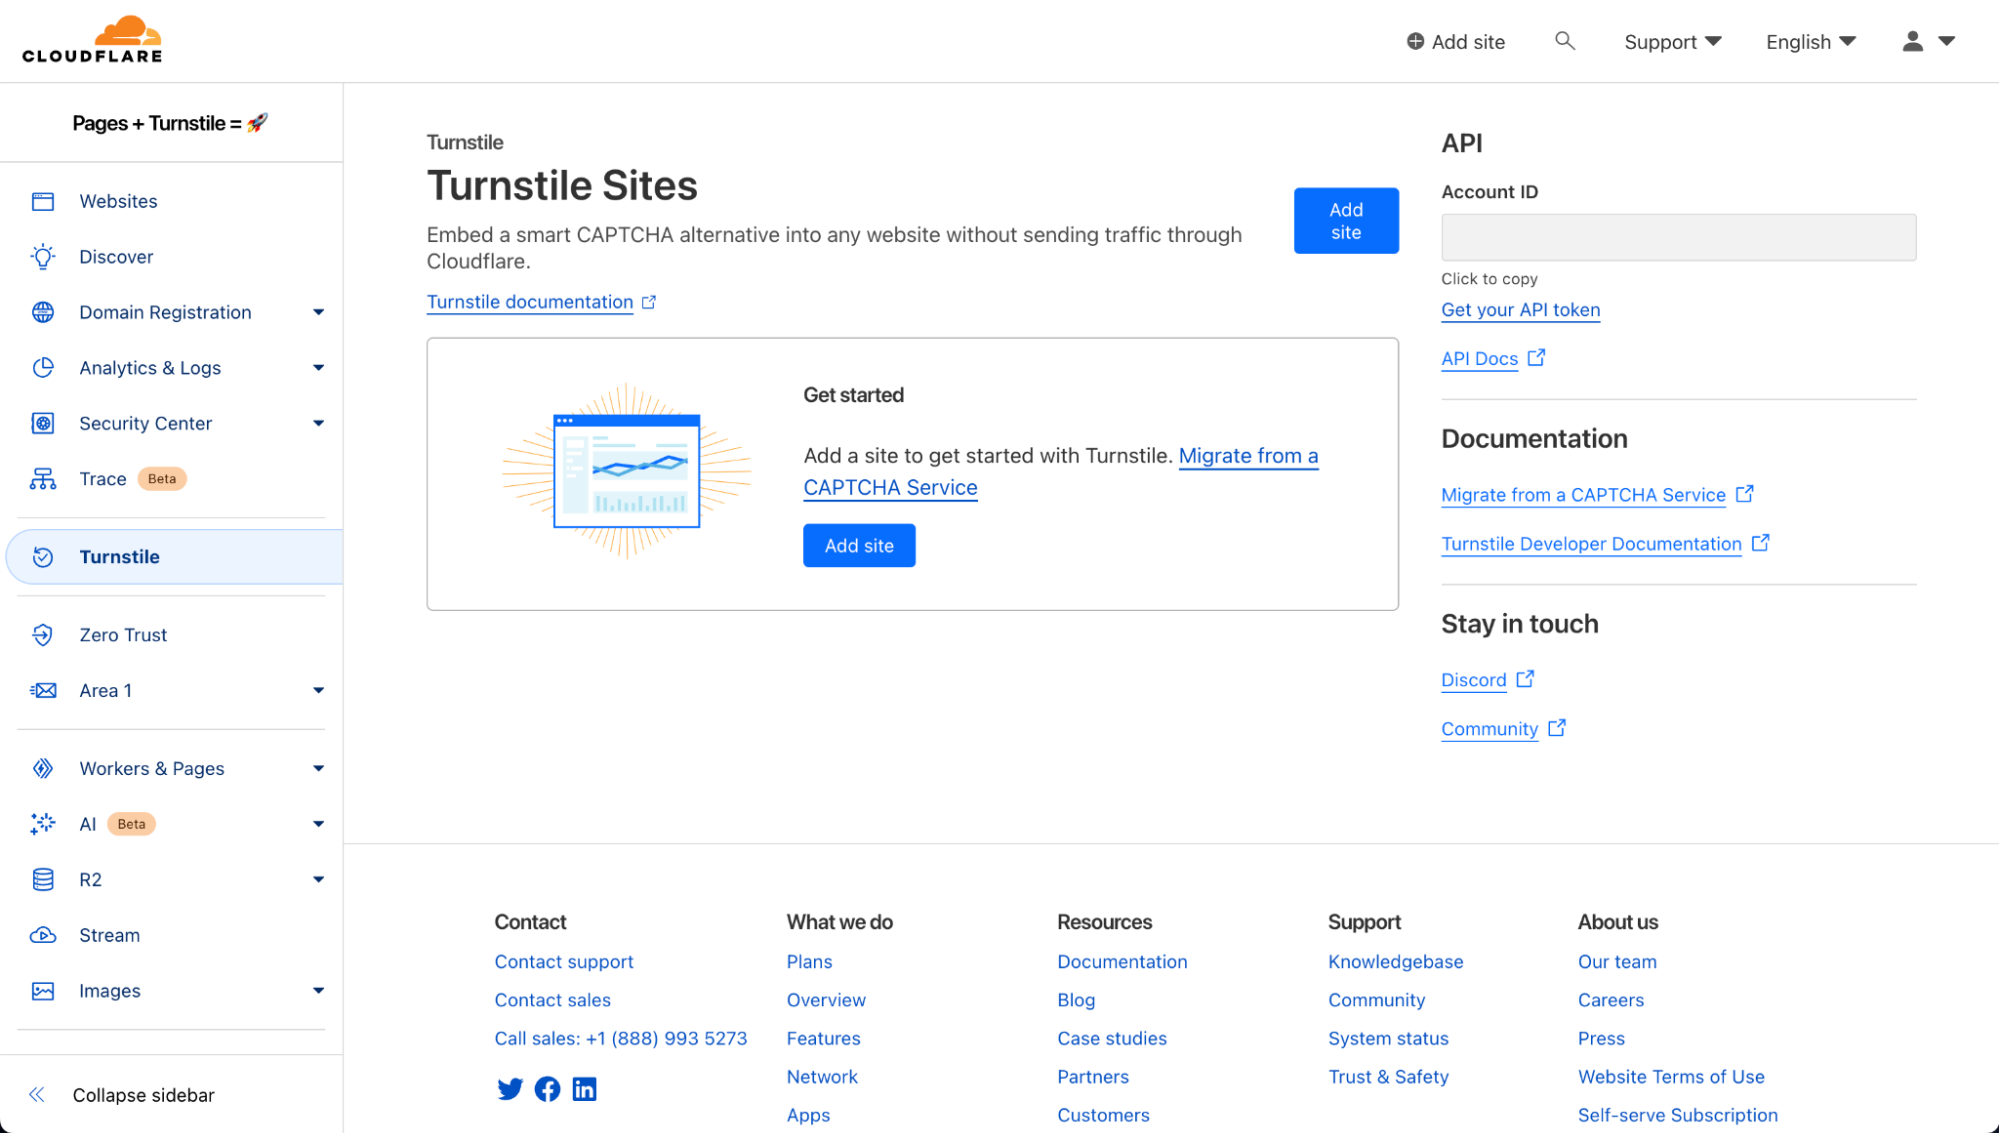Image resolution: width=1999 pixels, height=1134 pixels.
Task: Open the Turnstile documentation link
Action: coord(530,302)
